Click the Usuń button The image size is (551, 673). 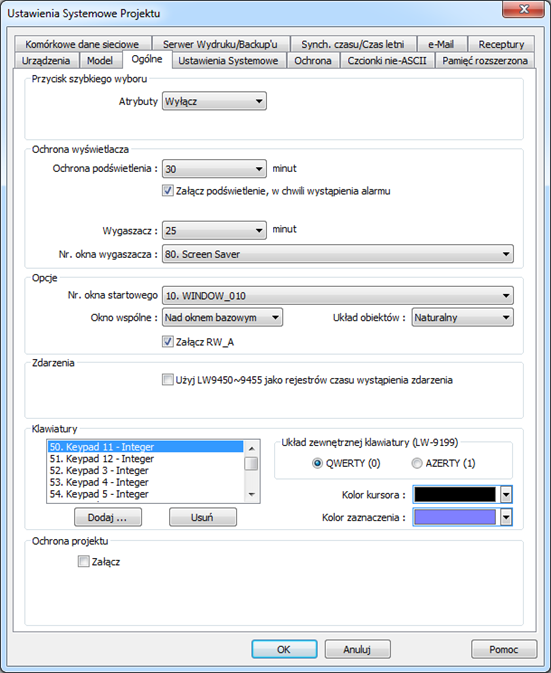coord(203,517)
